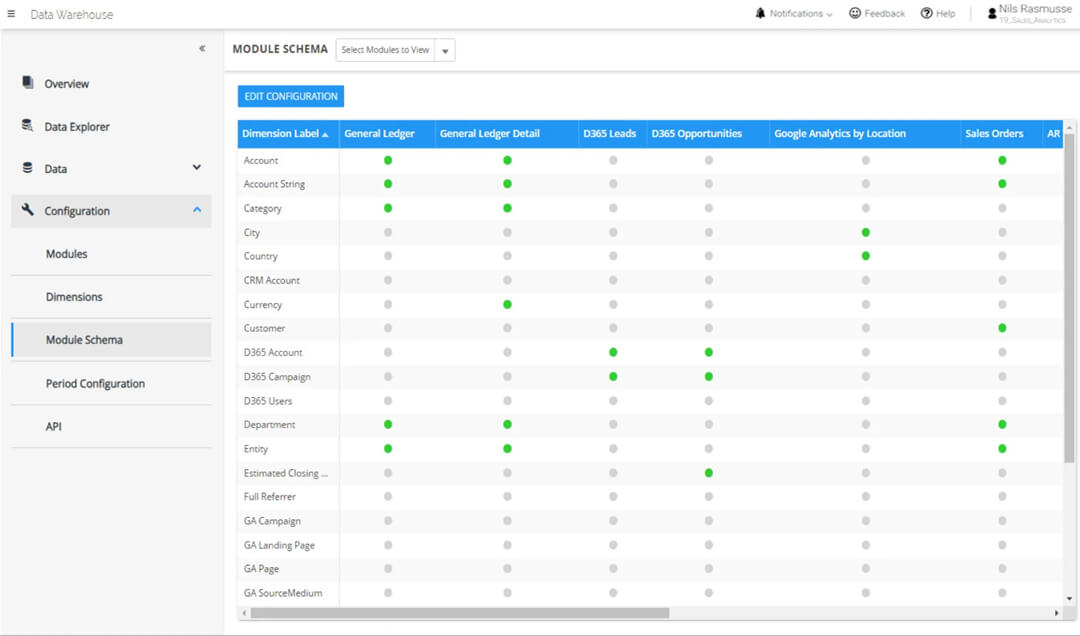Open Overview from the sidebar icon
The width and height of the screenshot is (1080, 636).
pyautogui.click(x=28, y=83)
